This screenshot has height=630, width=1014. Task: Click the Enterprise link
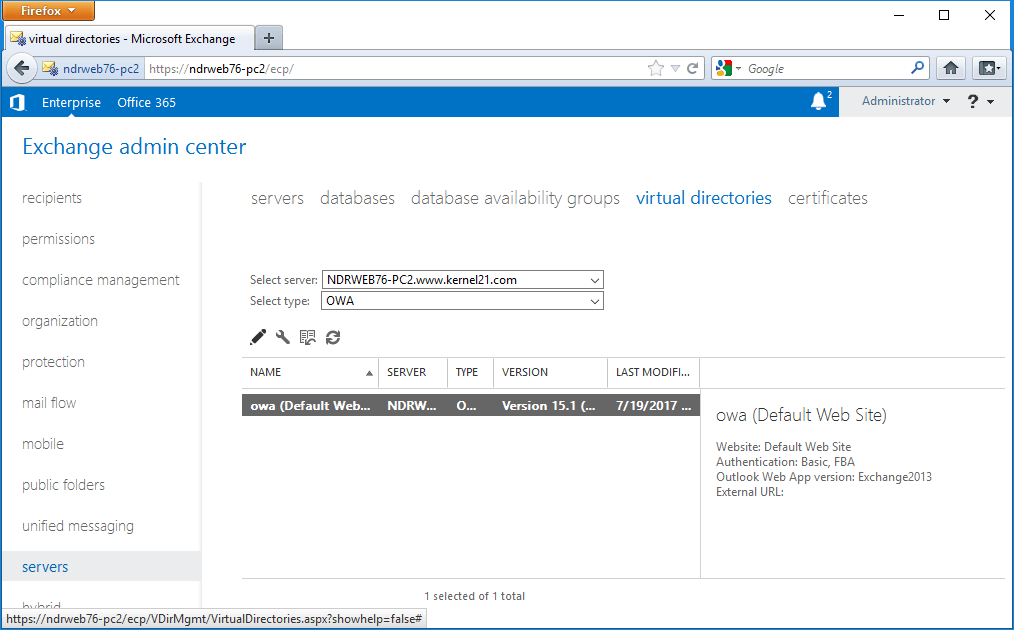pyautogui.click(x=71, y=102)
